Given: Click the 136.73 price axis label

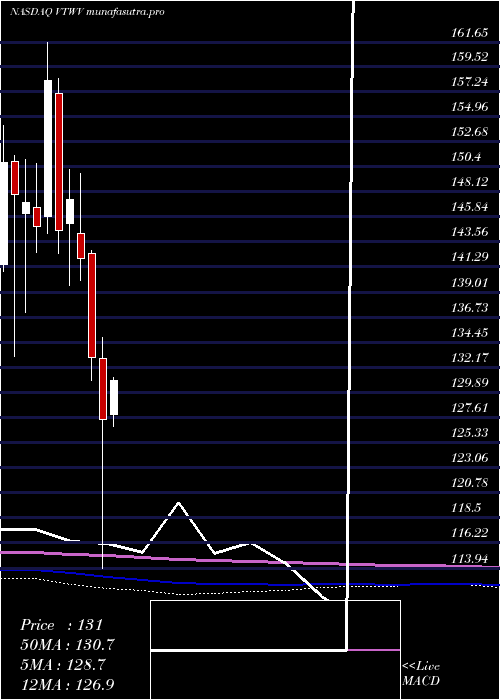Looking at the screenshot, I should (x=470, y=308).
